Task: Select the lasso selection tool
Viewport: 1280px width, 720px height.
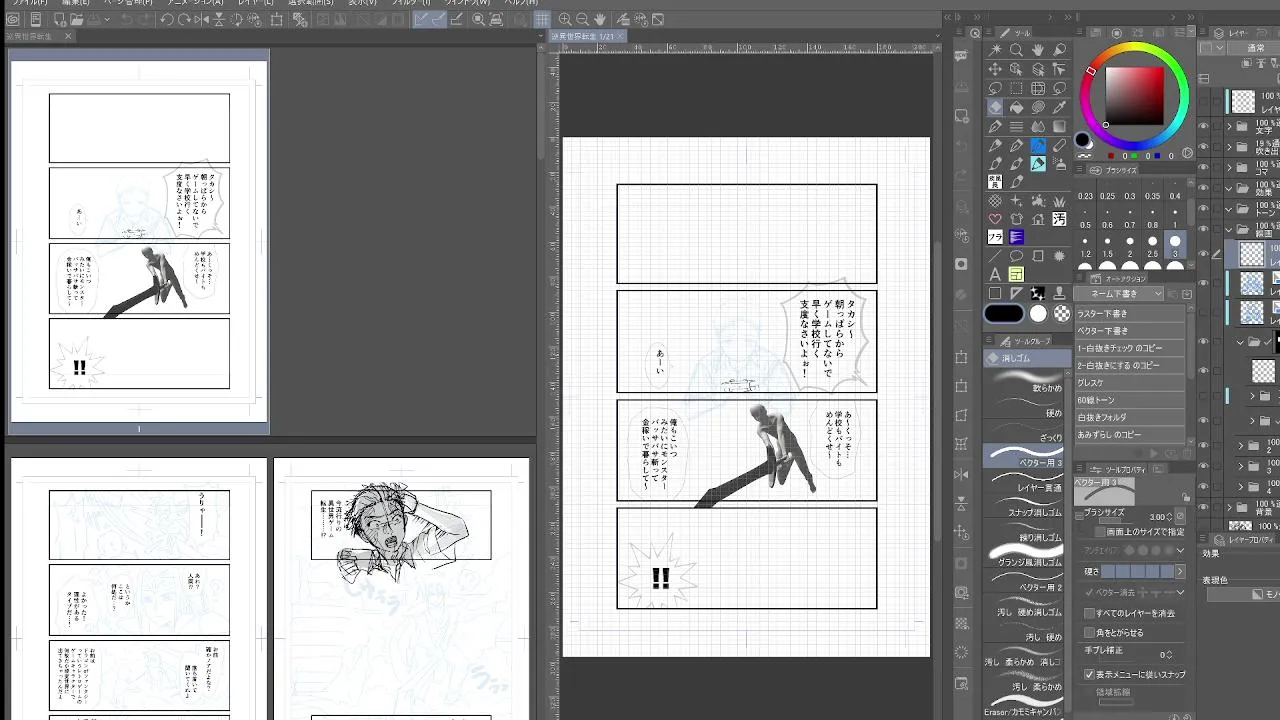Action: tap(996, 88)
